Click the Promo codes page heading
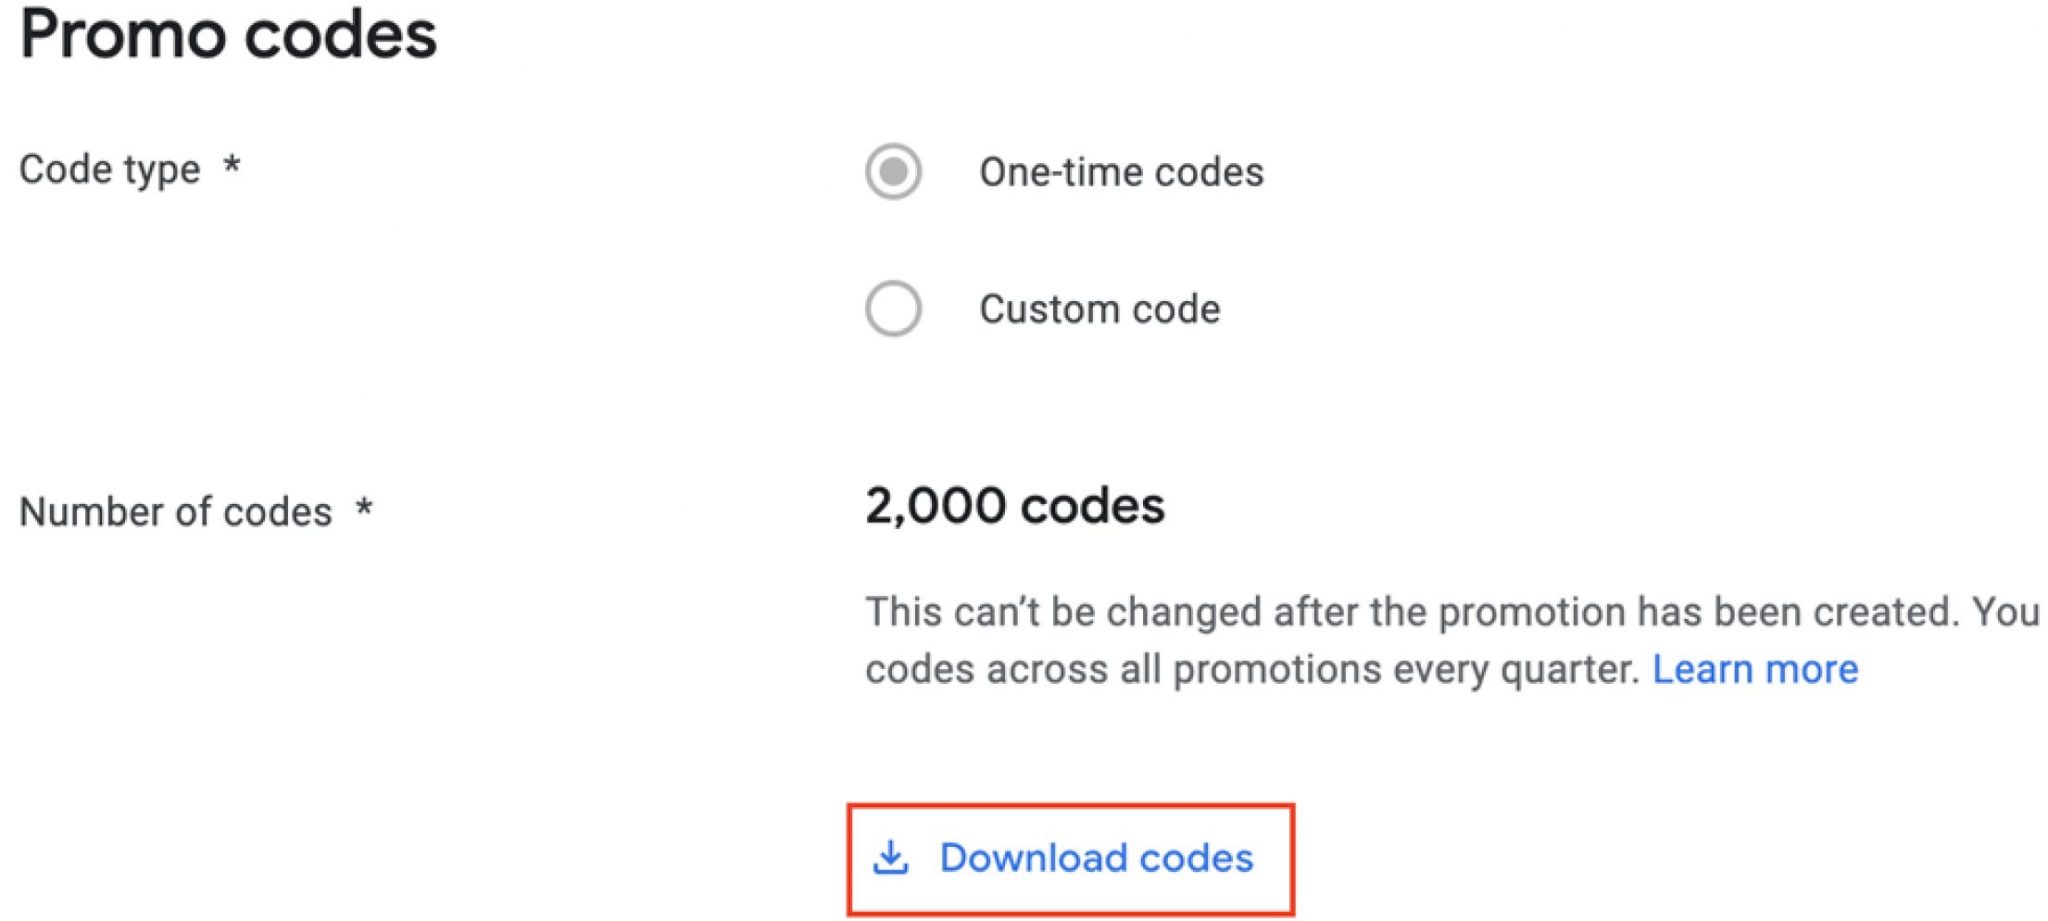Screen dimensions: 2048x921 point(230,35)
